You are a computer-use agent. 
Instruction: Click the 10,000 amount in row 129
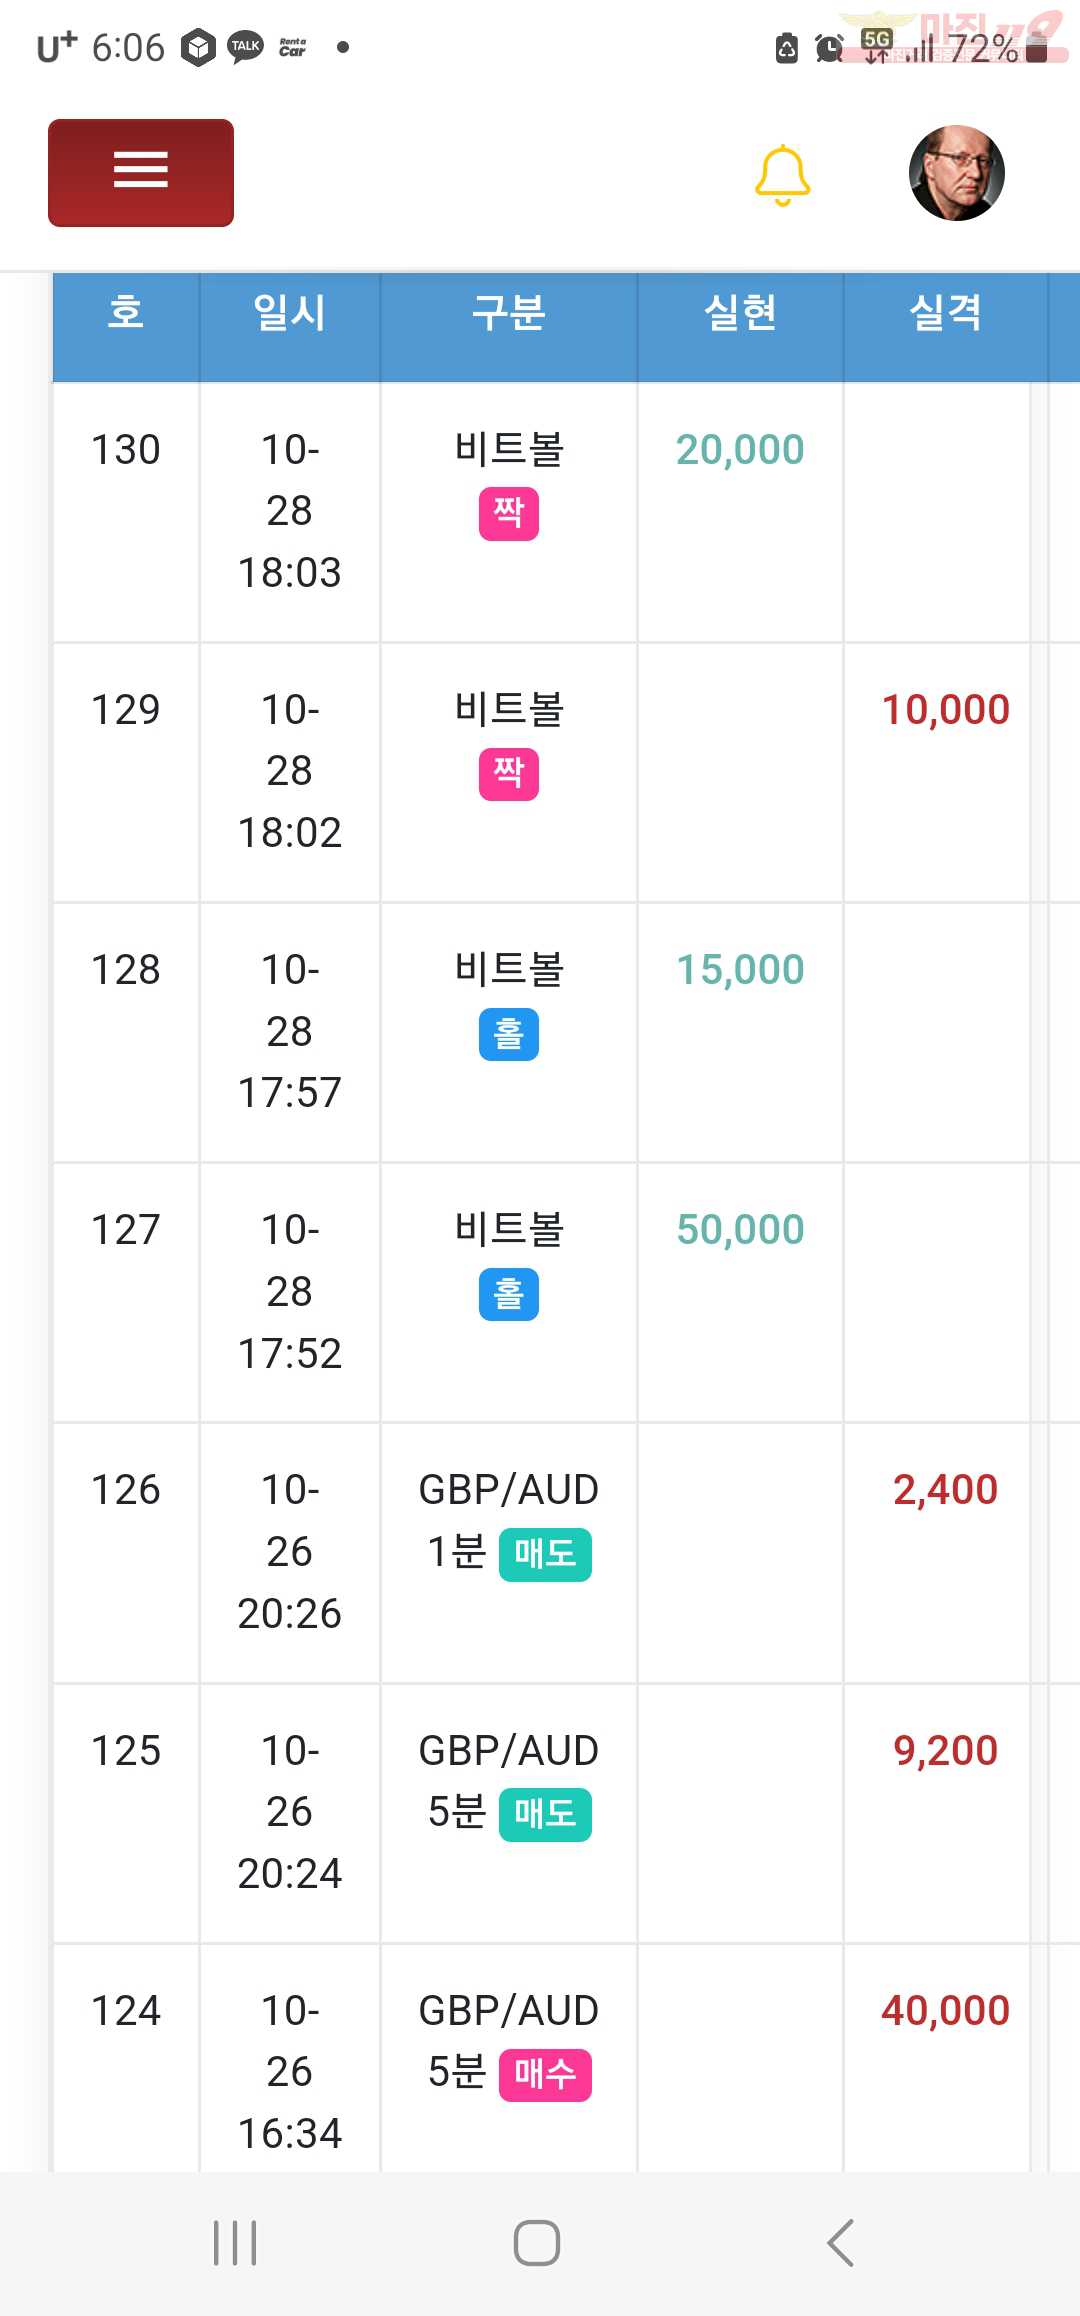[945, 710]
